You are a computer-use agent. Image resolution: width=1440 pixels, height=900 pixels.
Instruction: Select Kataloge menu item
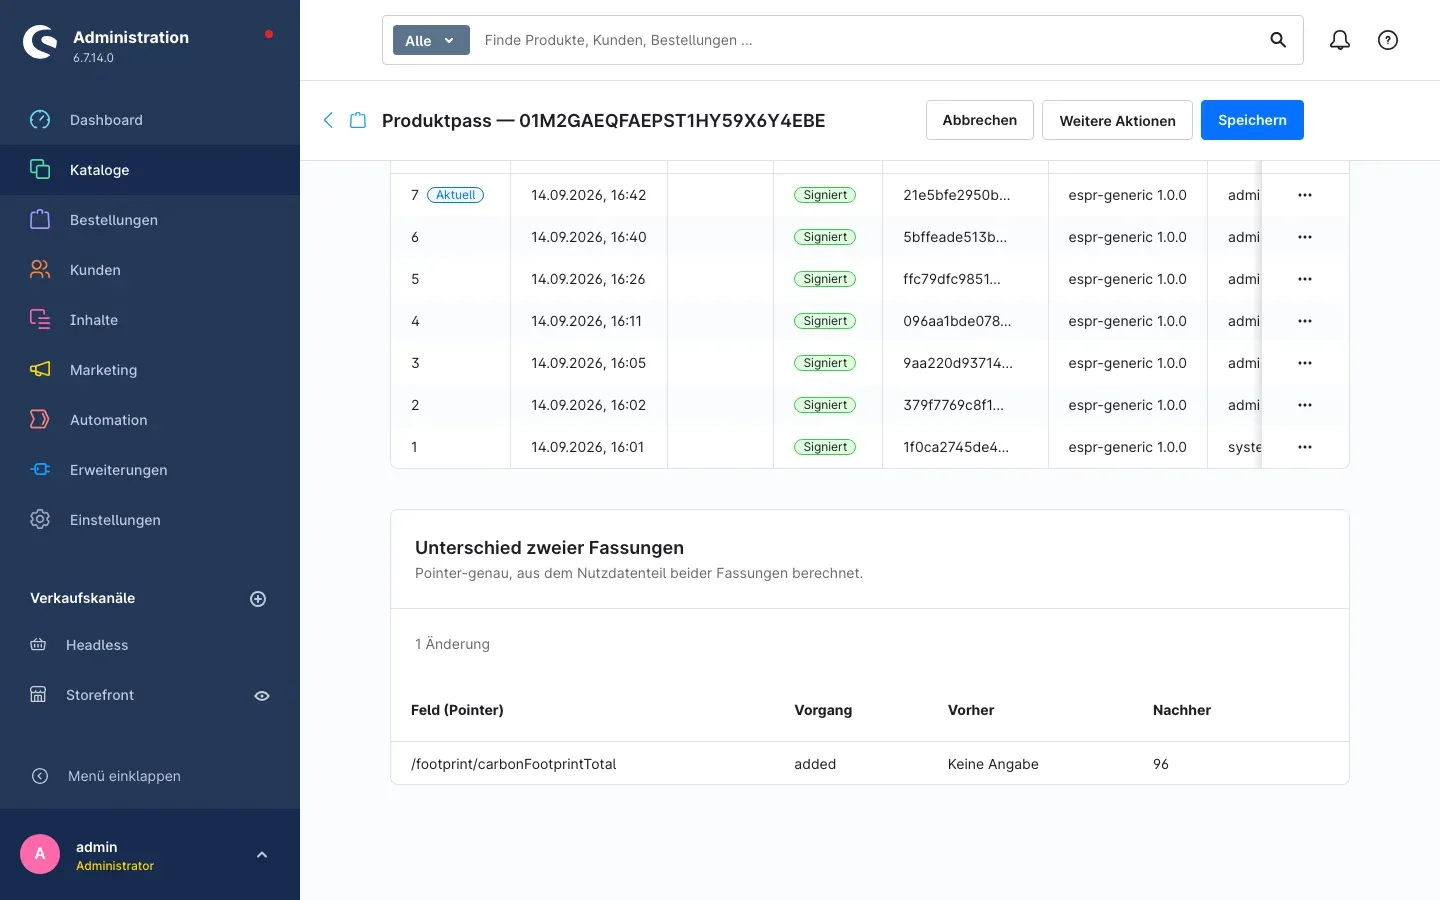[150, 170]
